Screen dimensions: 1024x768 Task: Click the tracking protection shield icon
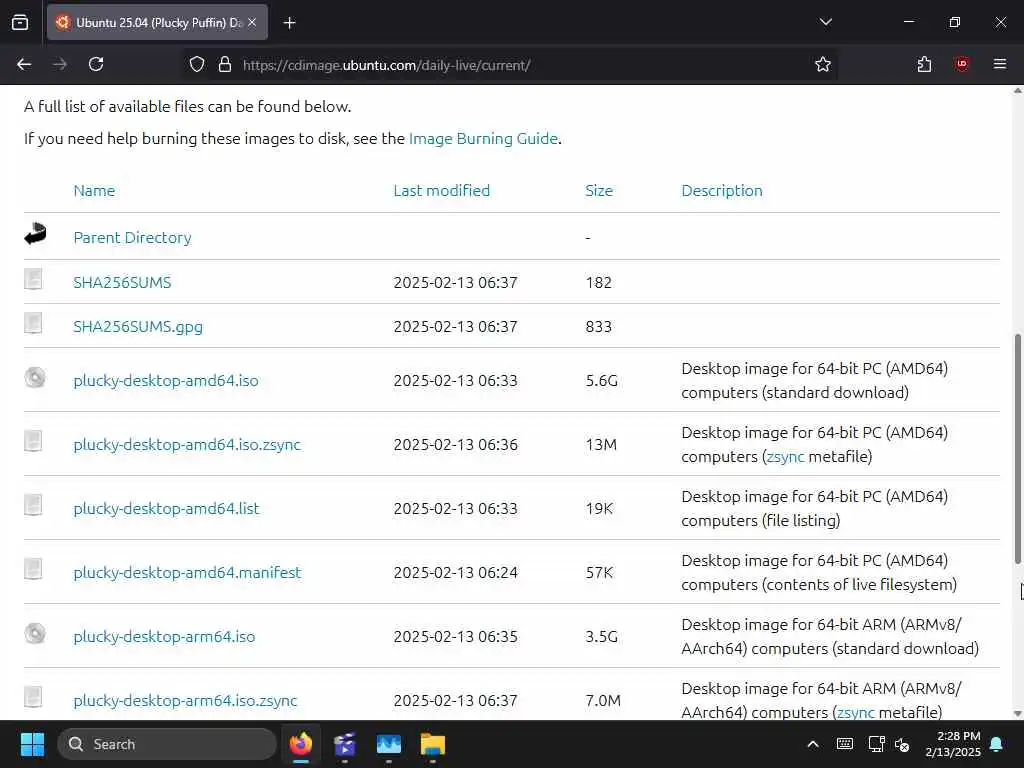197,65
